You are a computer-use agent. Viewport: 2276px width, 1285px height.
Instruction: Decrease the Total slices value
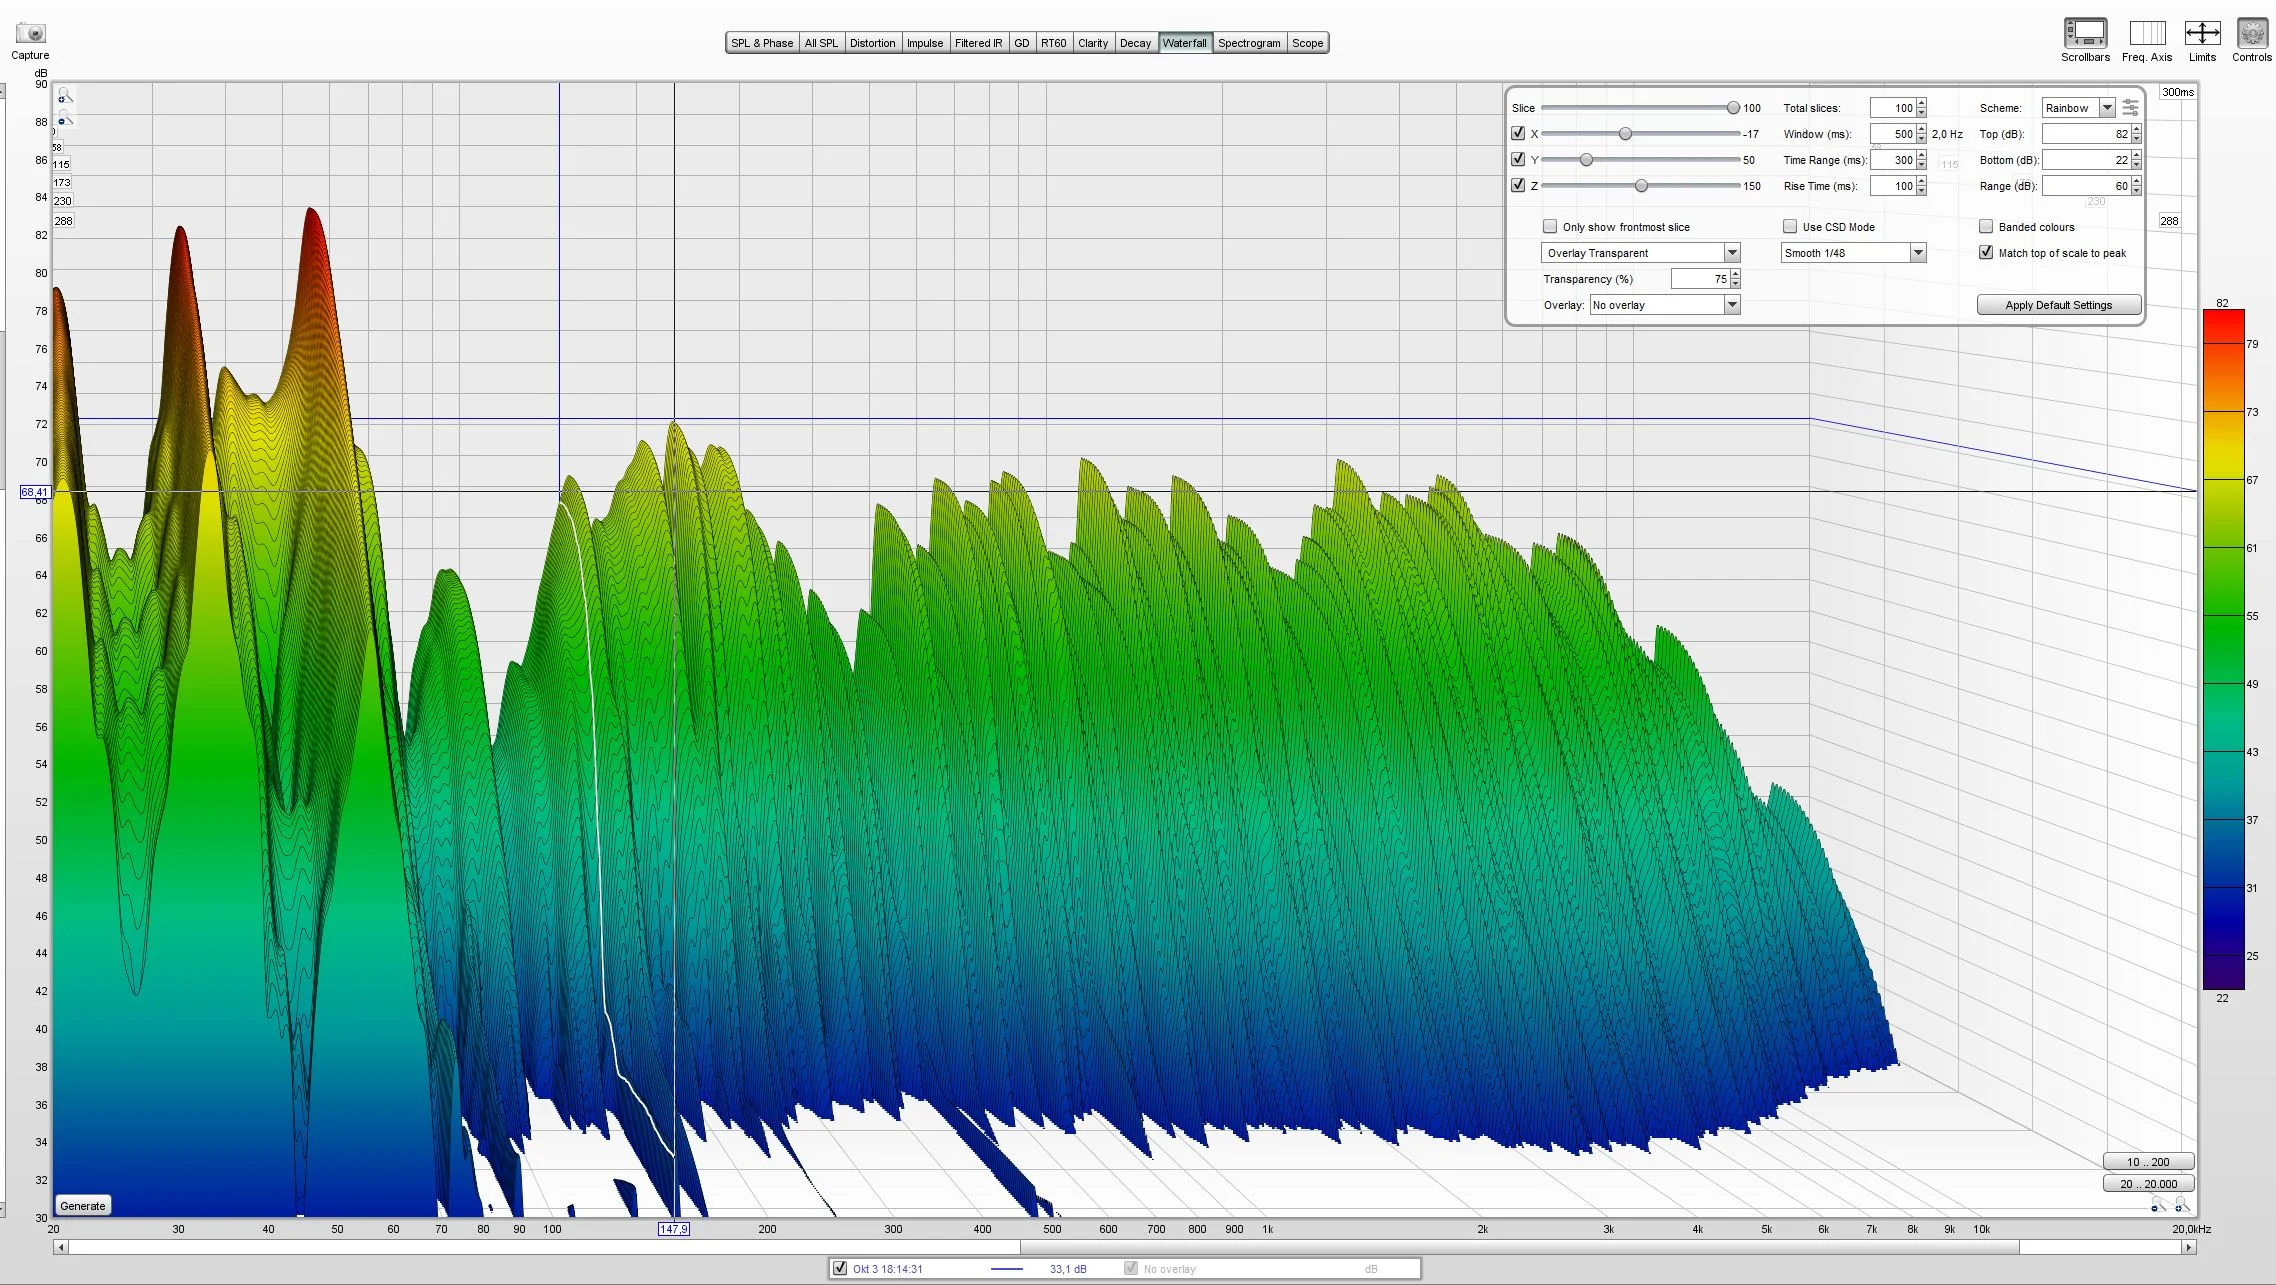(1921, 112)
